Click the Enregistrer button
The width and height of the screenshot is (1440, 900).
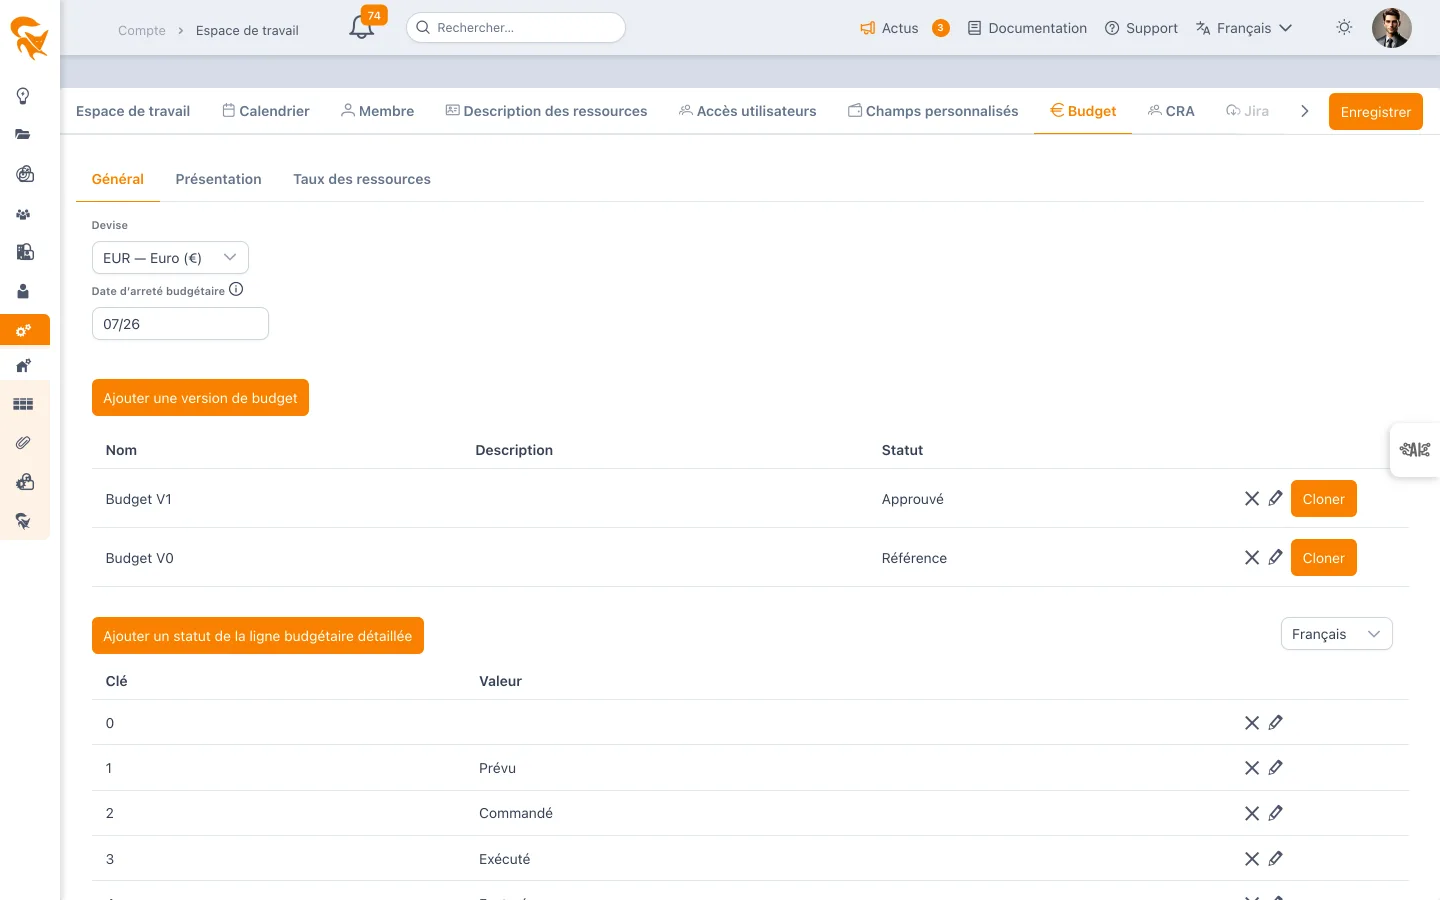click(1375, 112)
